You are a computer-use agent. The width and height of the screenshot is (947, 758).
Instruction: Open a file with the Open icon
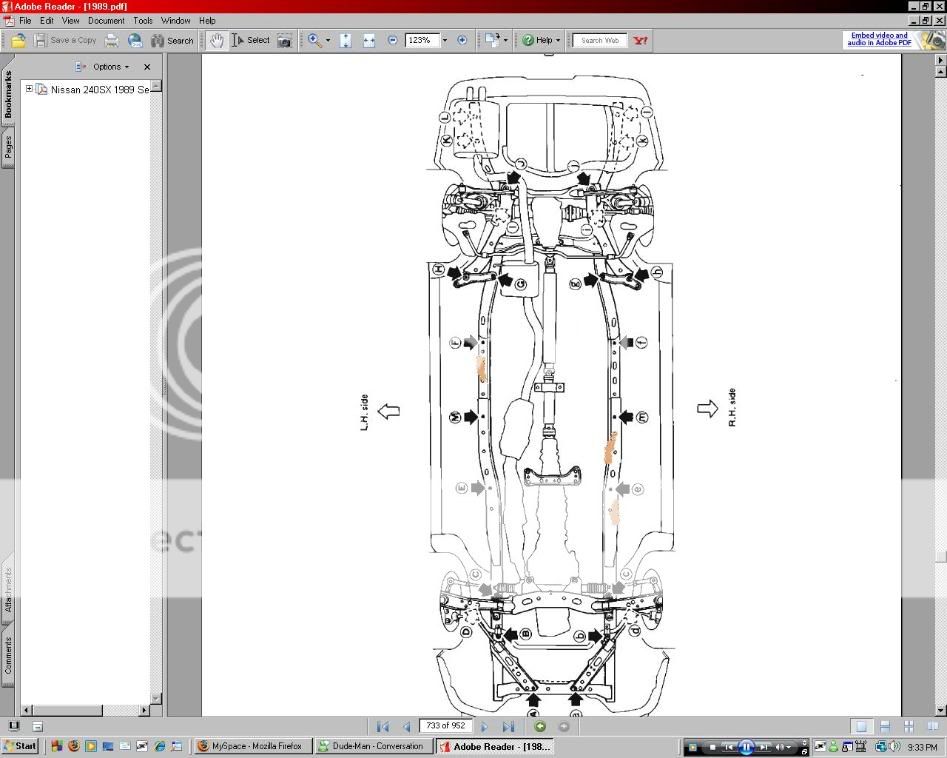pyautogui.click(x=18, y=40)
